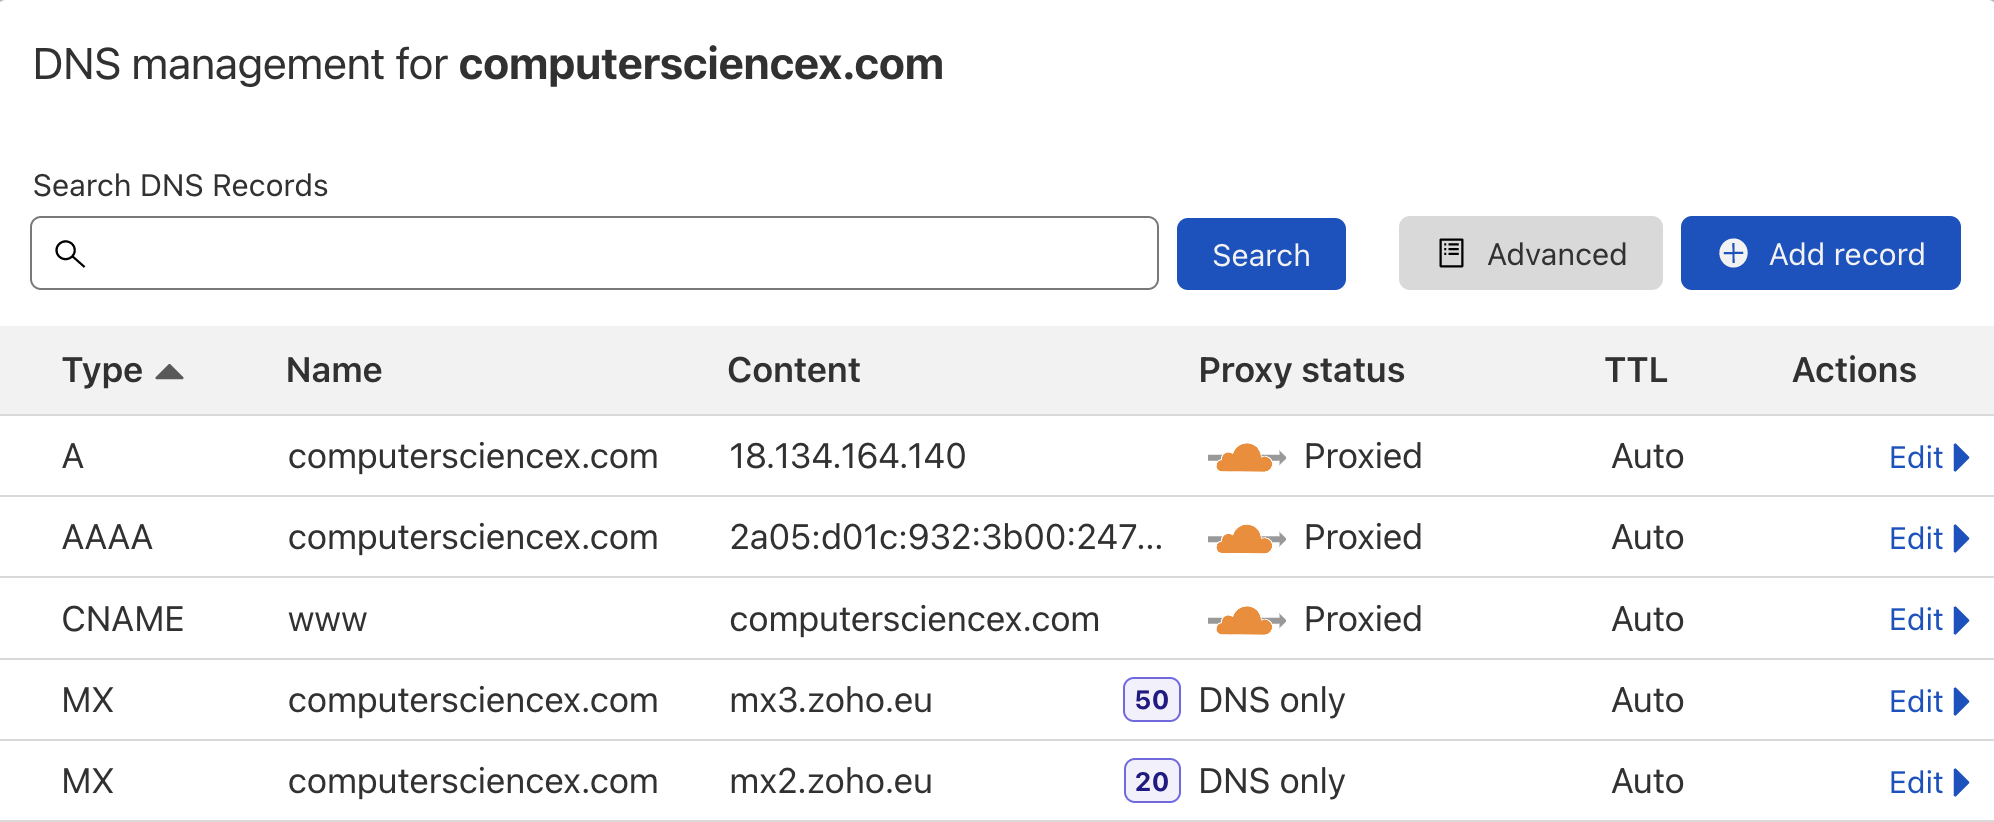
Task: Click the plus icon in Add record
Action: tap(1733, 253)
